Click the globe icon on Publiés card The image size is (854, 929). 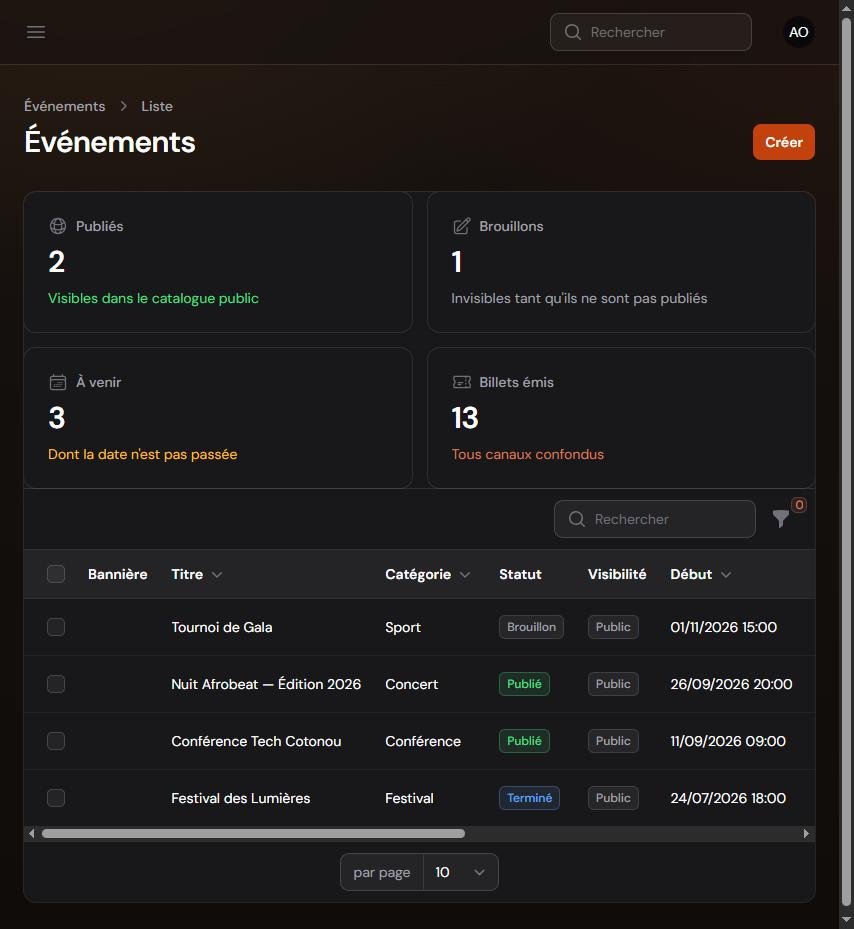(57, 226)
